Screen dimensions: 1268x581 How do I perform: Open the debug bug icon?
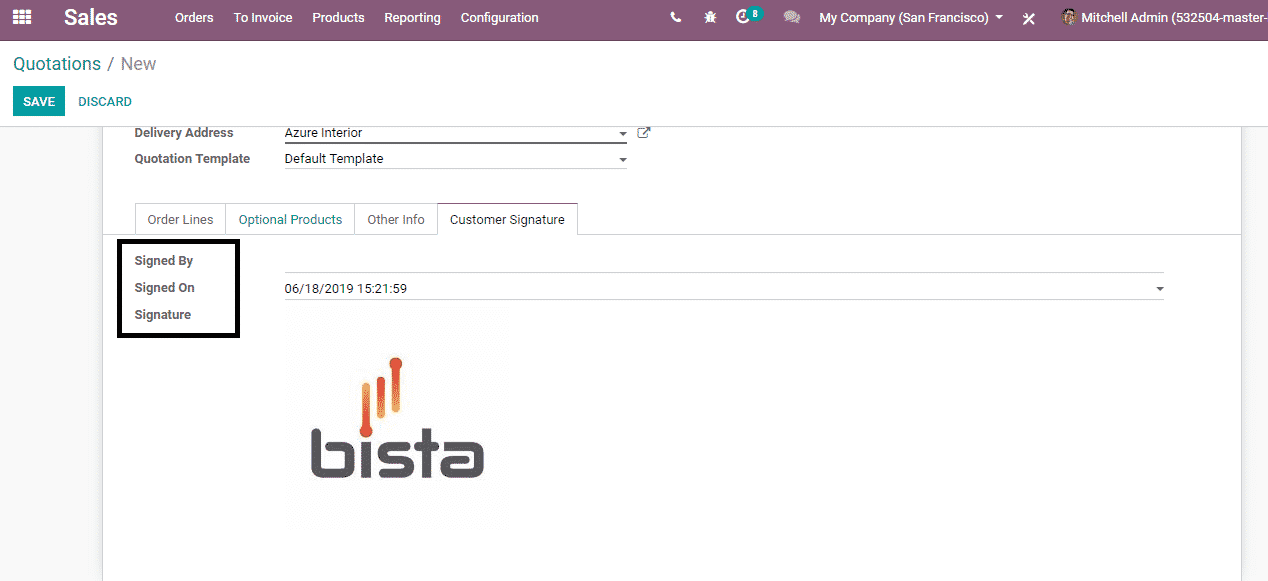click(x=710, y=18)
